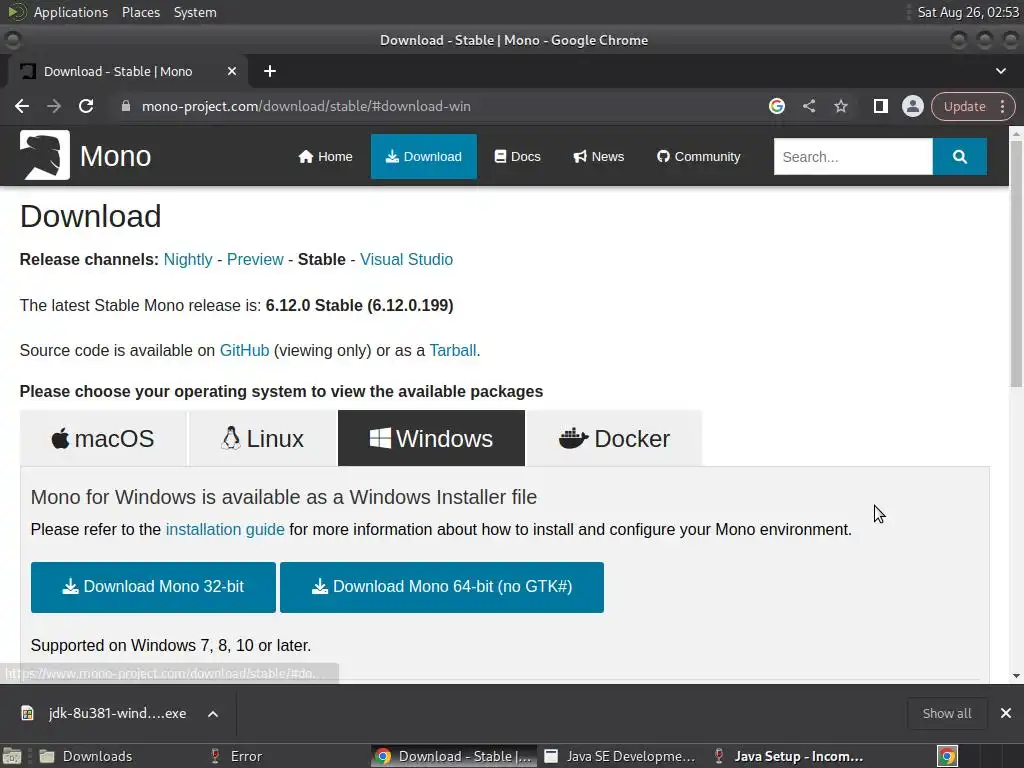Click the Google icon in the address bar
Screen dimensions: 1024x768
pos(776,106)
